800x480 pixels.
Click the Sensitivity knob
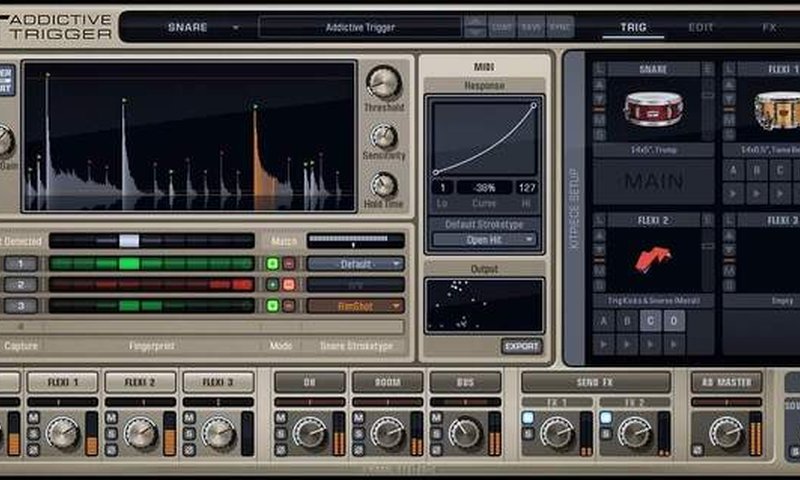click(x=384, y=136)
